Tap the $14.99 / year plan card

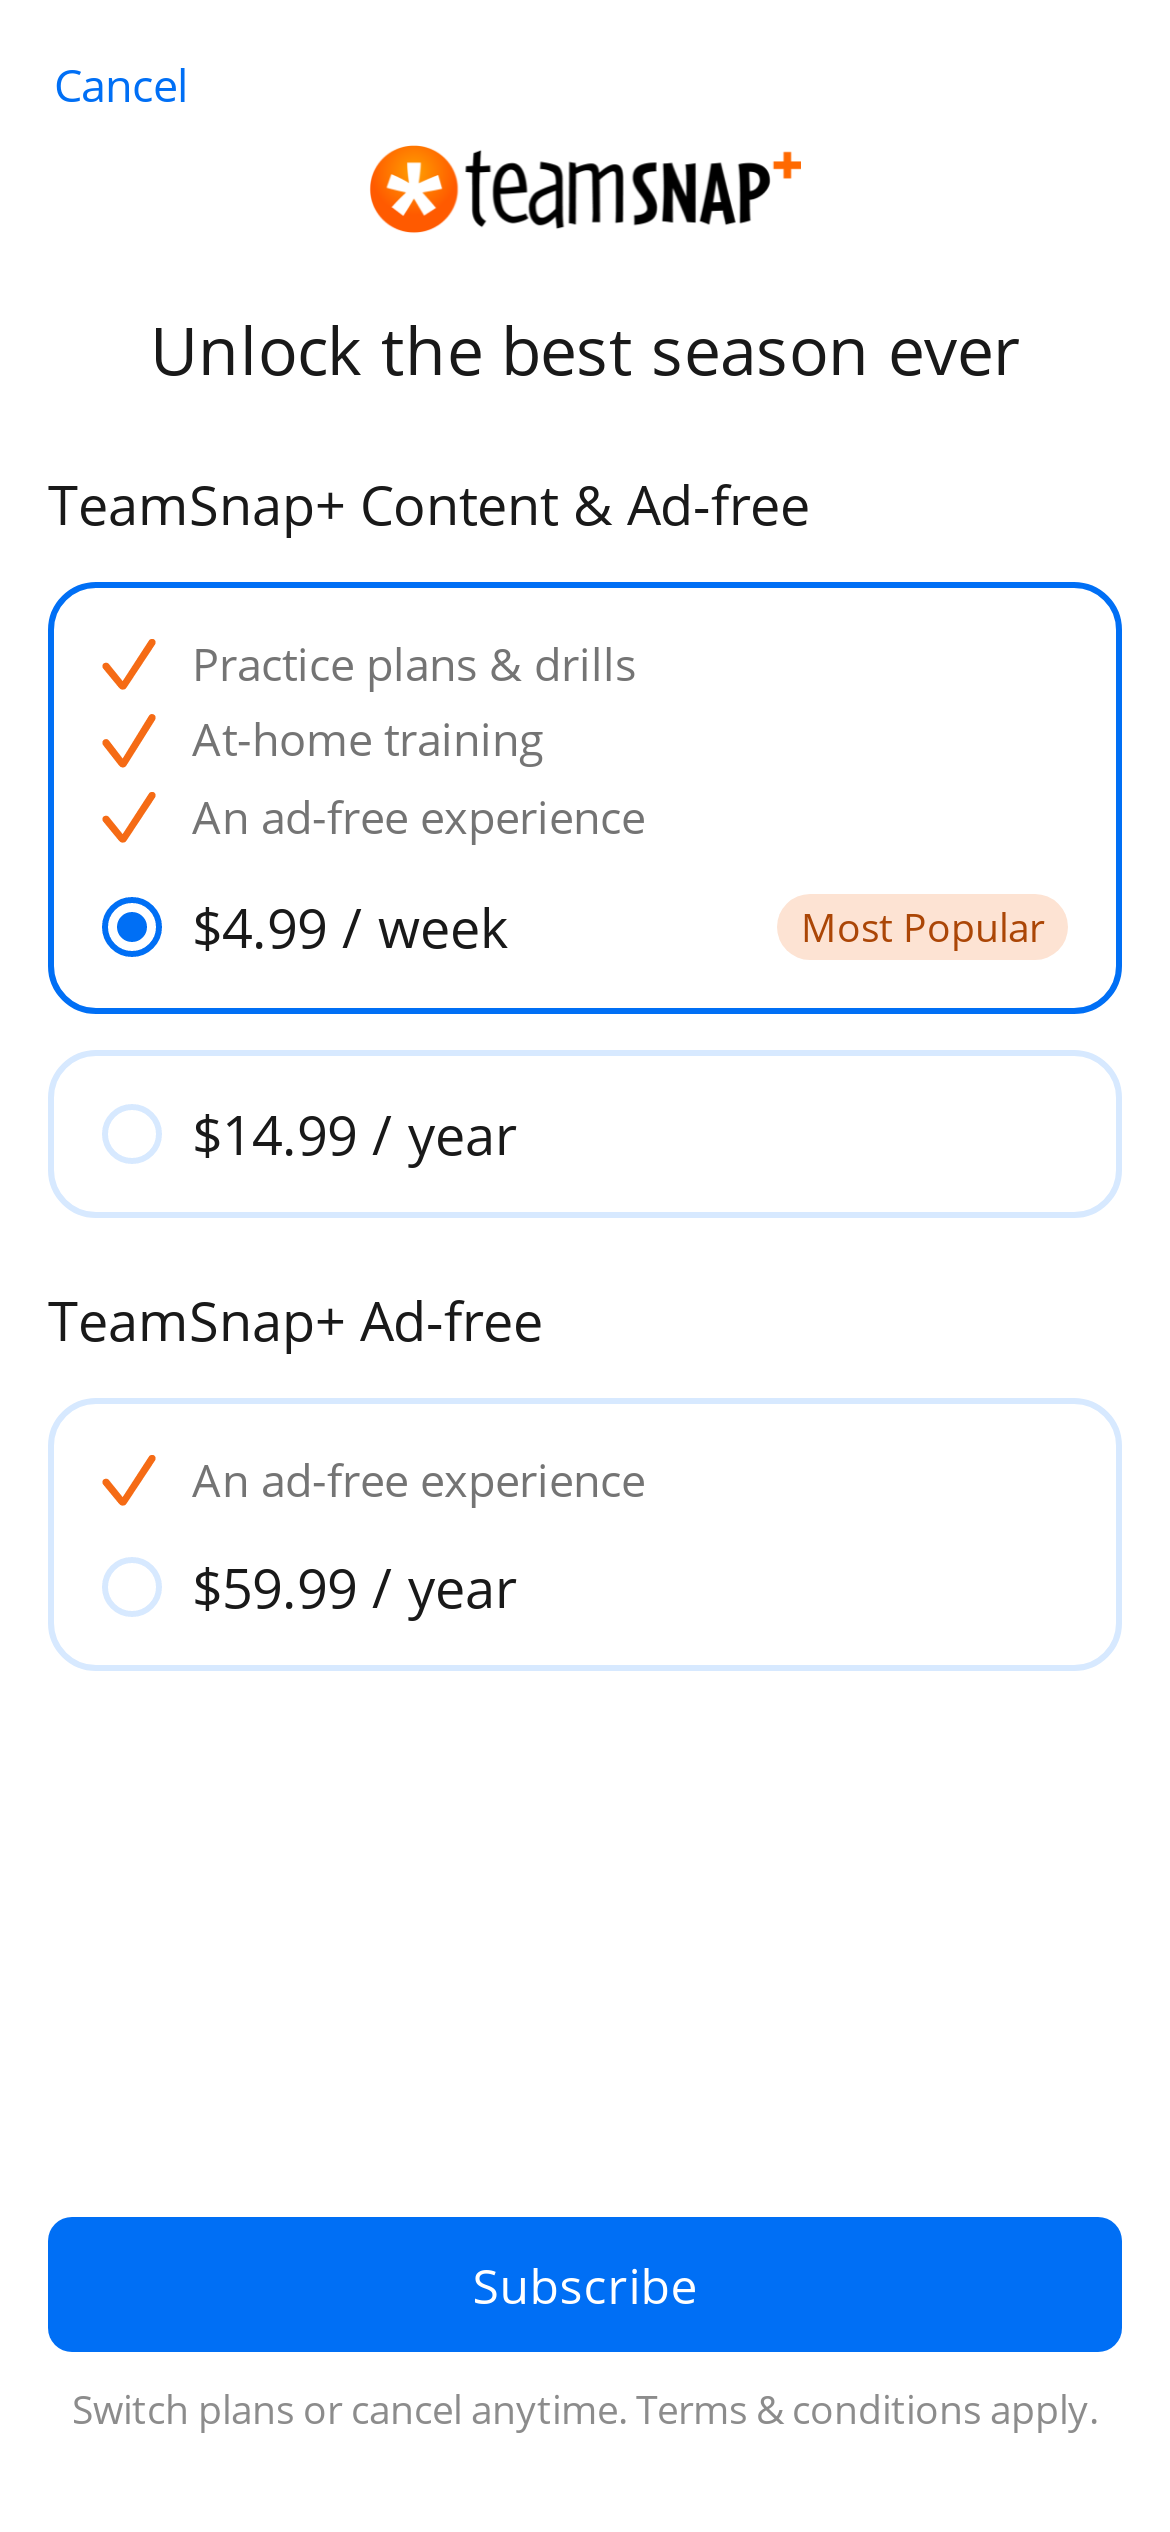[x=585, y=1134]
